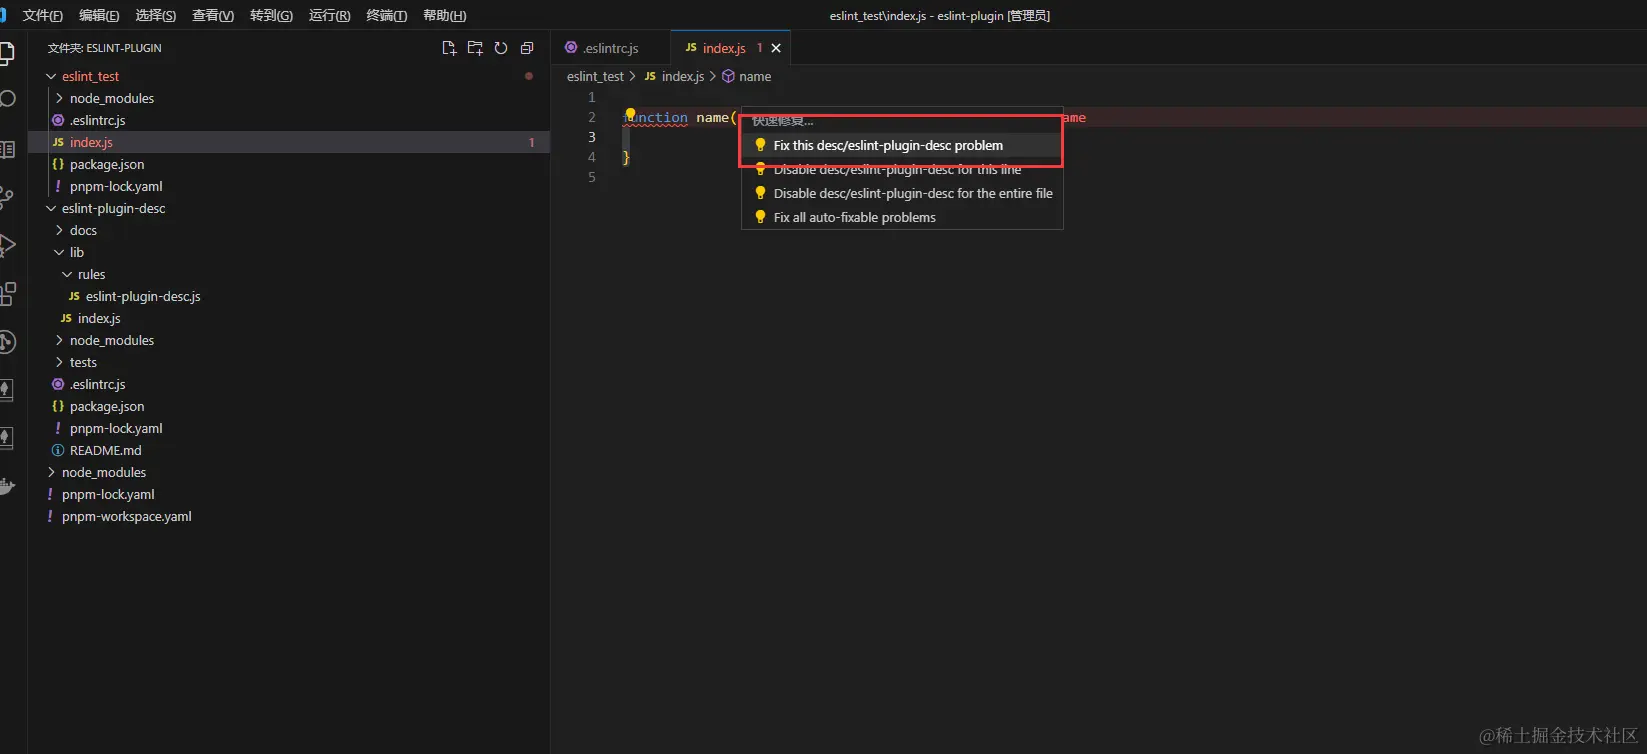Open README.md in the explorer
1647x754 pixels.
coord(289,450)
